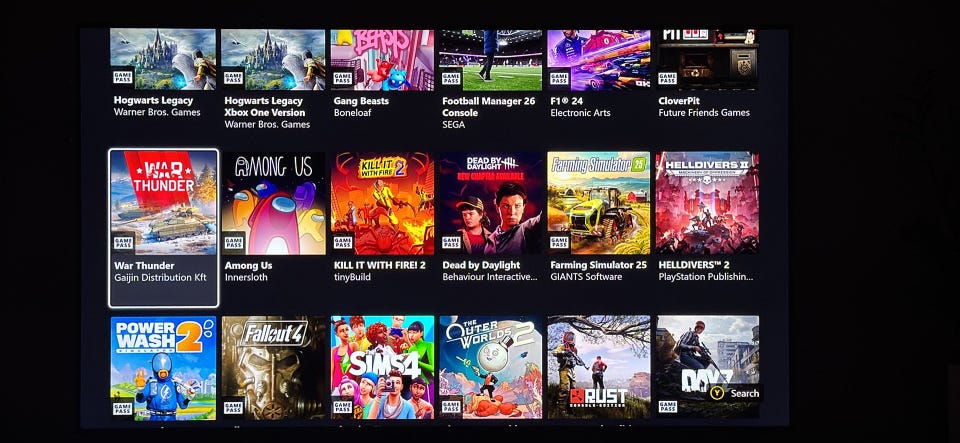This screenshot has height=443, width=960.
Task: Select the War Thunder game tile
Action: [x=163, y=228]
